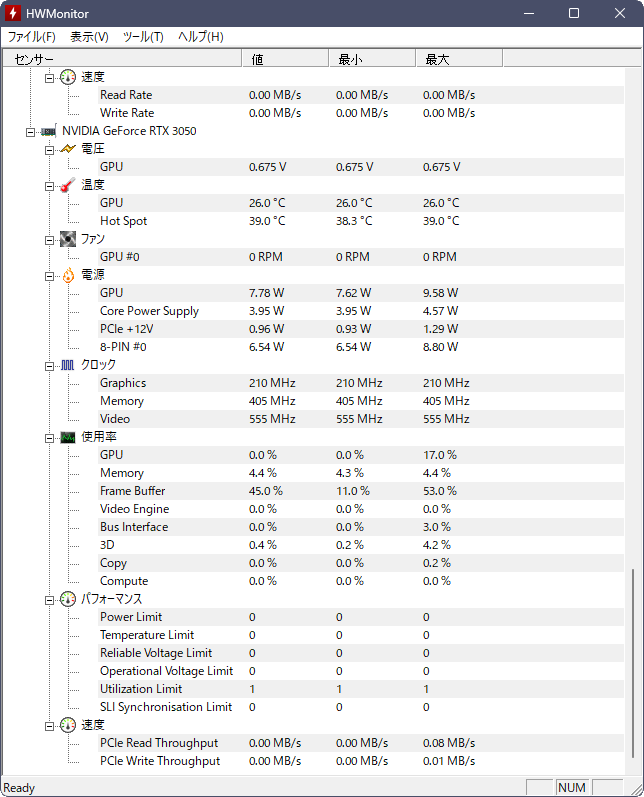Click the clock waveform icon beside クロック

68,365
